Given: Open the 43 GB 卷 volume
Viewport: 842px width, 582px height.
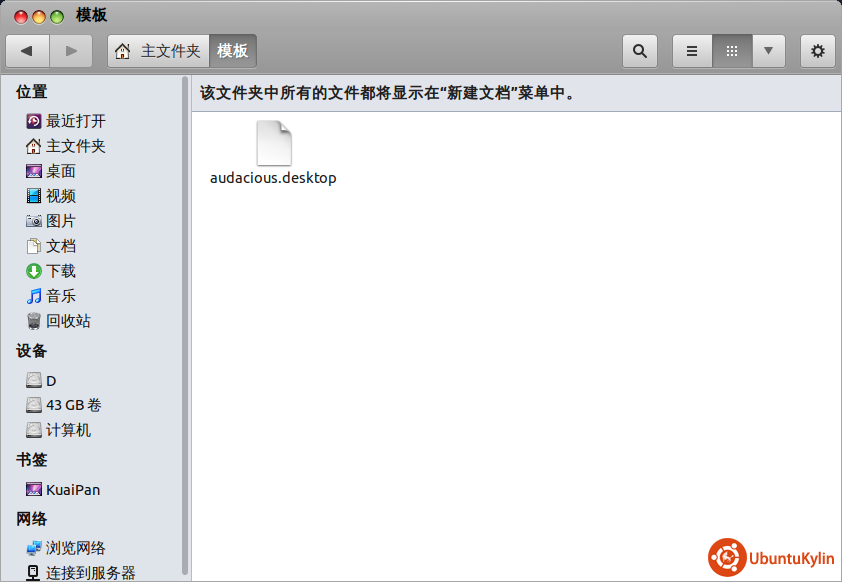Looking at the screenshot, I should click(x=73, y=405).
